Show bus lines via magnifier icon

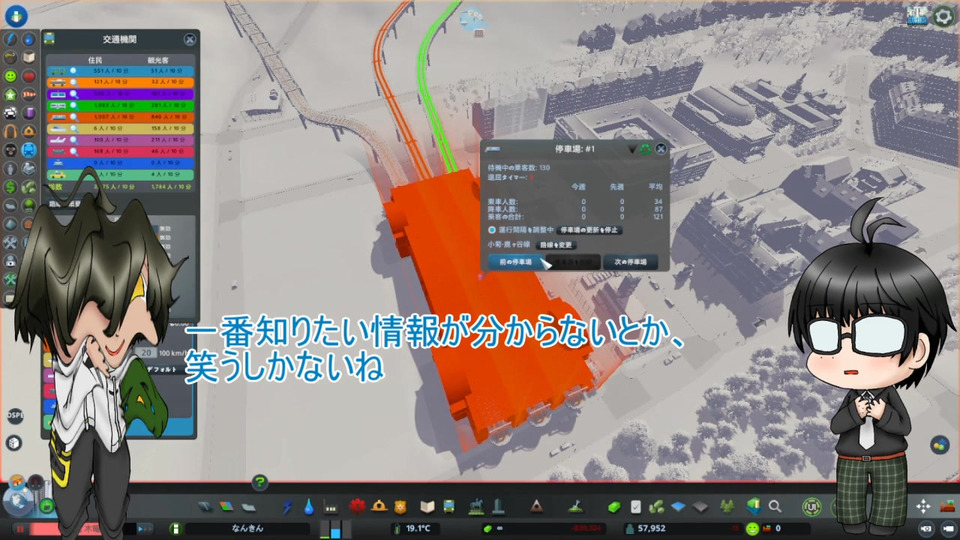click(73, 71)
